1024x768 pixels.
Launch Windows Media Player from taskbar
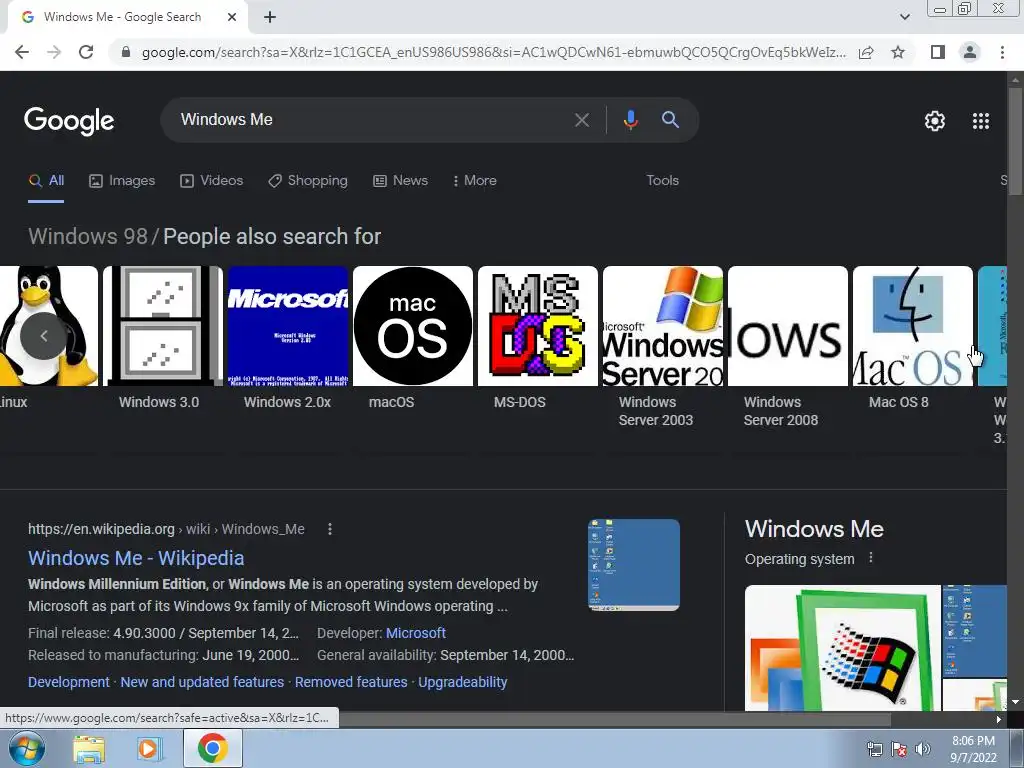tap(149, 749)
